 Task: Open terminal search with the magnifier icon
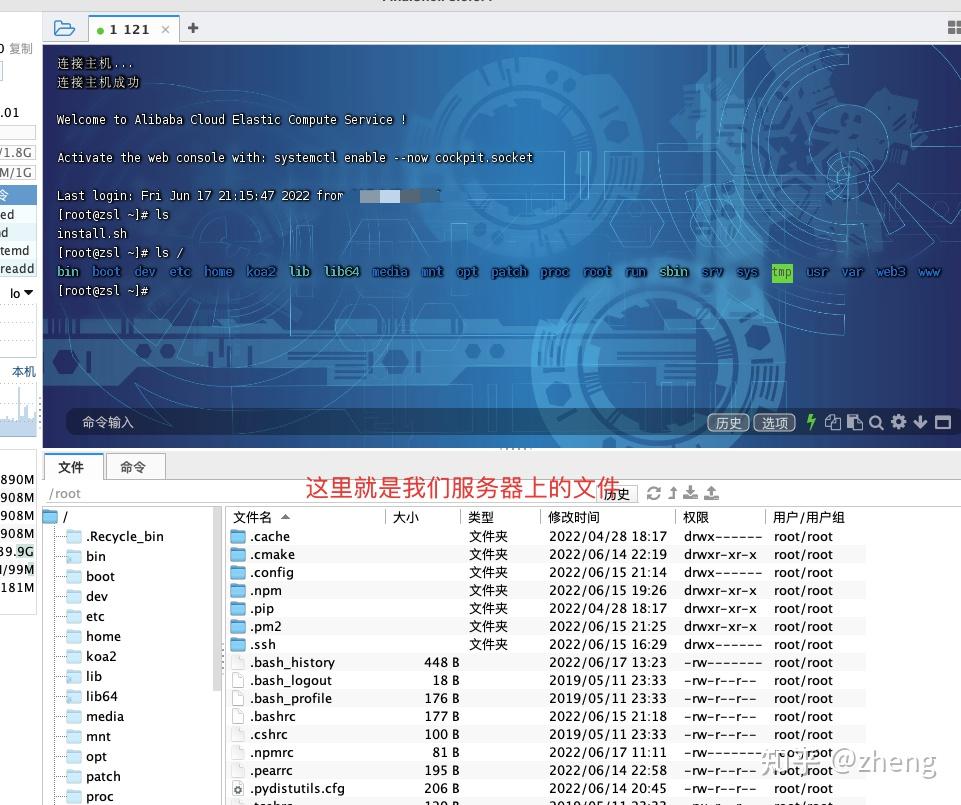[x=876, y=422]
